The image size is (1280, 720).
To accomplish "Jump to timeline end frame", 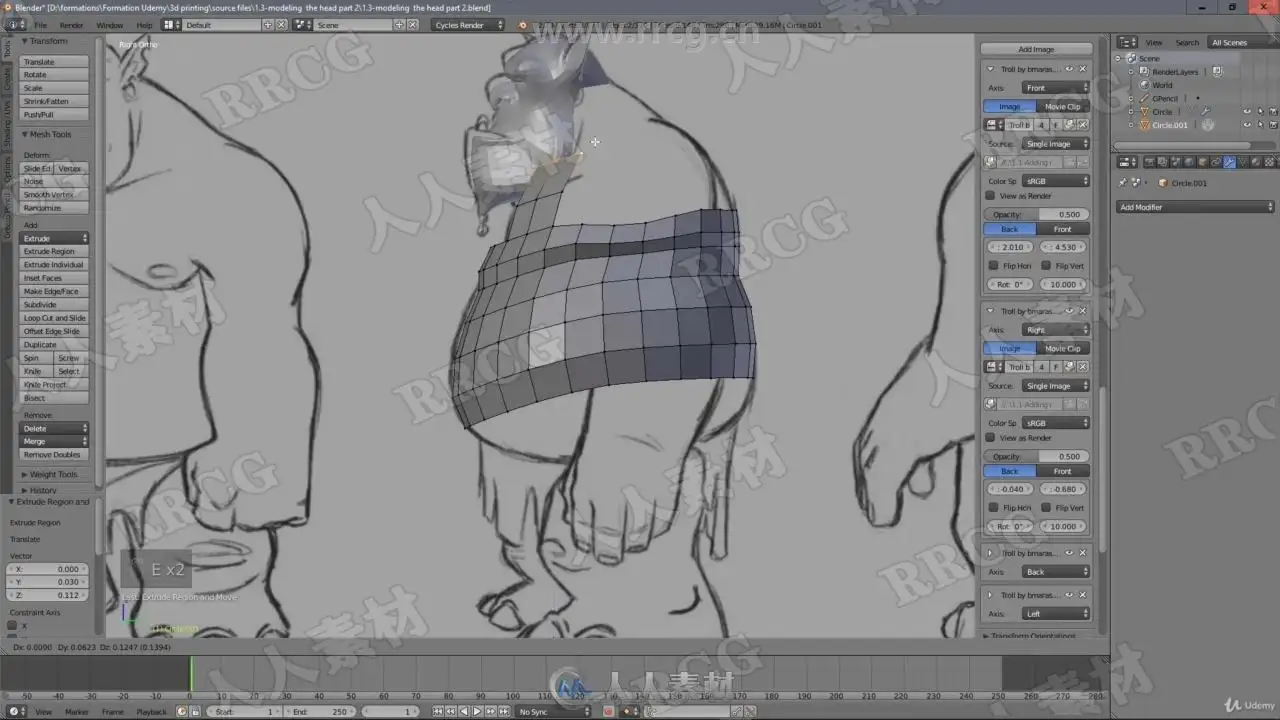I will (x=503, y=711).
